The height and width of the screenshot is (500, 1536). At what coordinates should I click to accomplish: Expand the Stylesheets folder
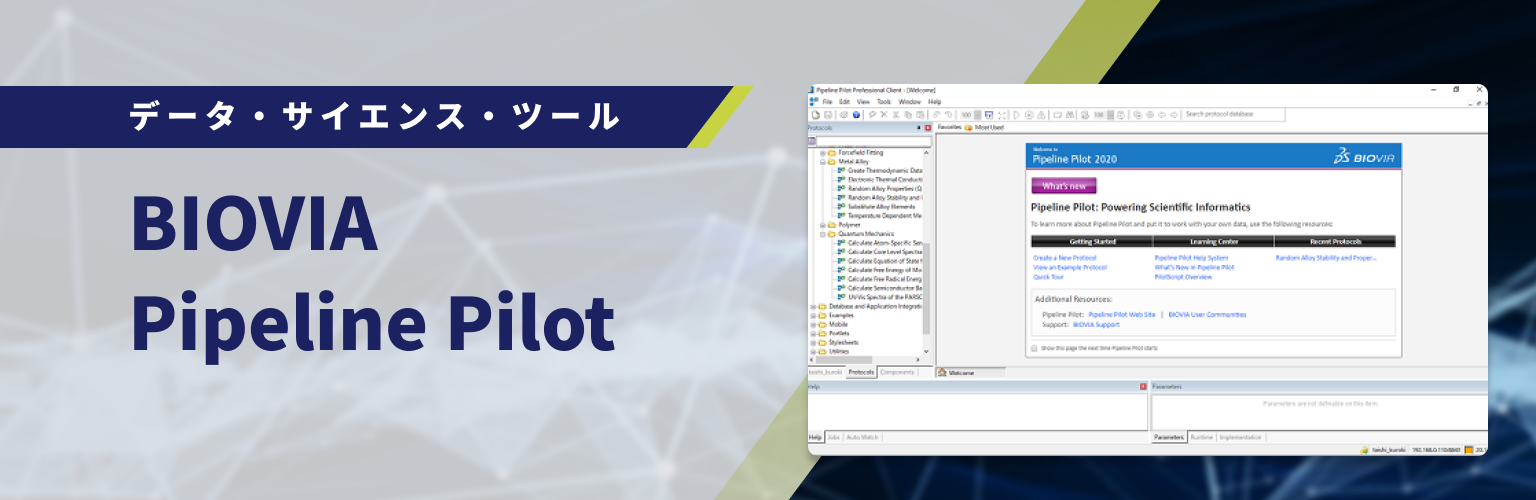click(812, 341)
